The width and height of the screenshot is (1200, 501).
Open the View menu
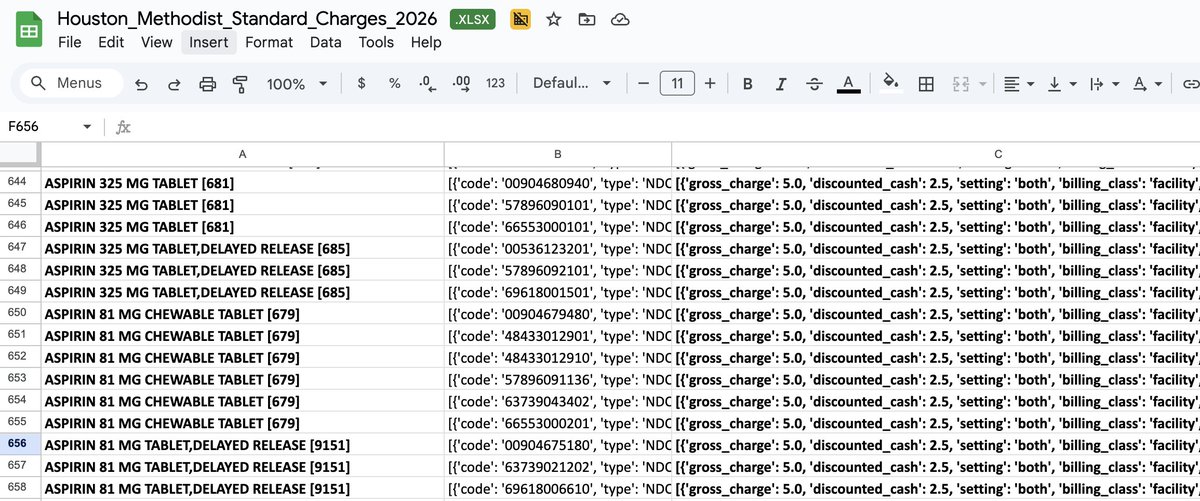(156, 42)
